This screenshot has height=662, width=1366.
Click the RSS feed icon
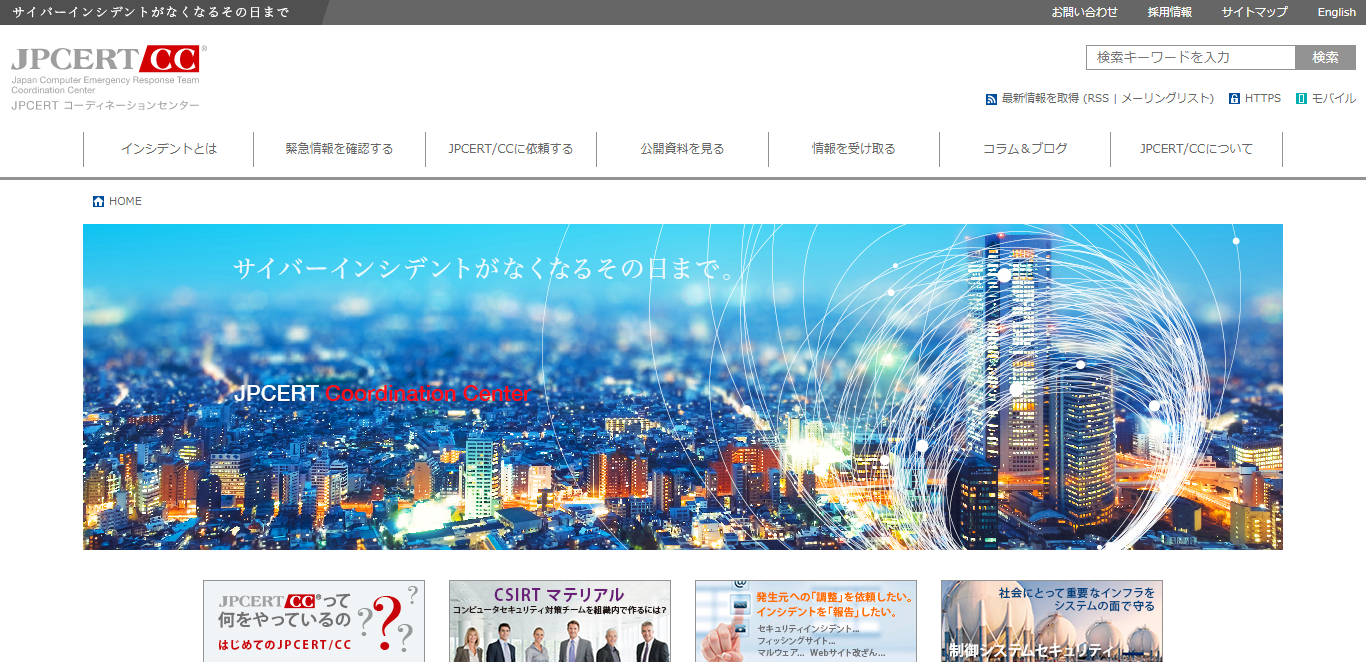coord(991,99)
